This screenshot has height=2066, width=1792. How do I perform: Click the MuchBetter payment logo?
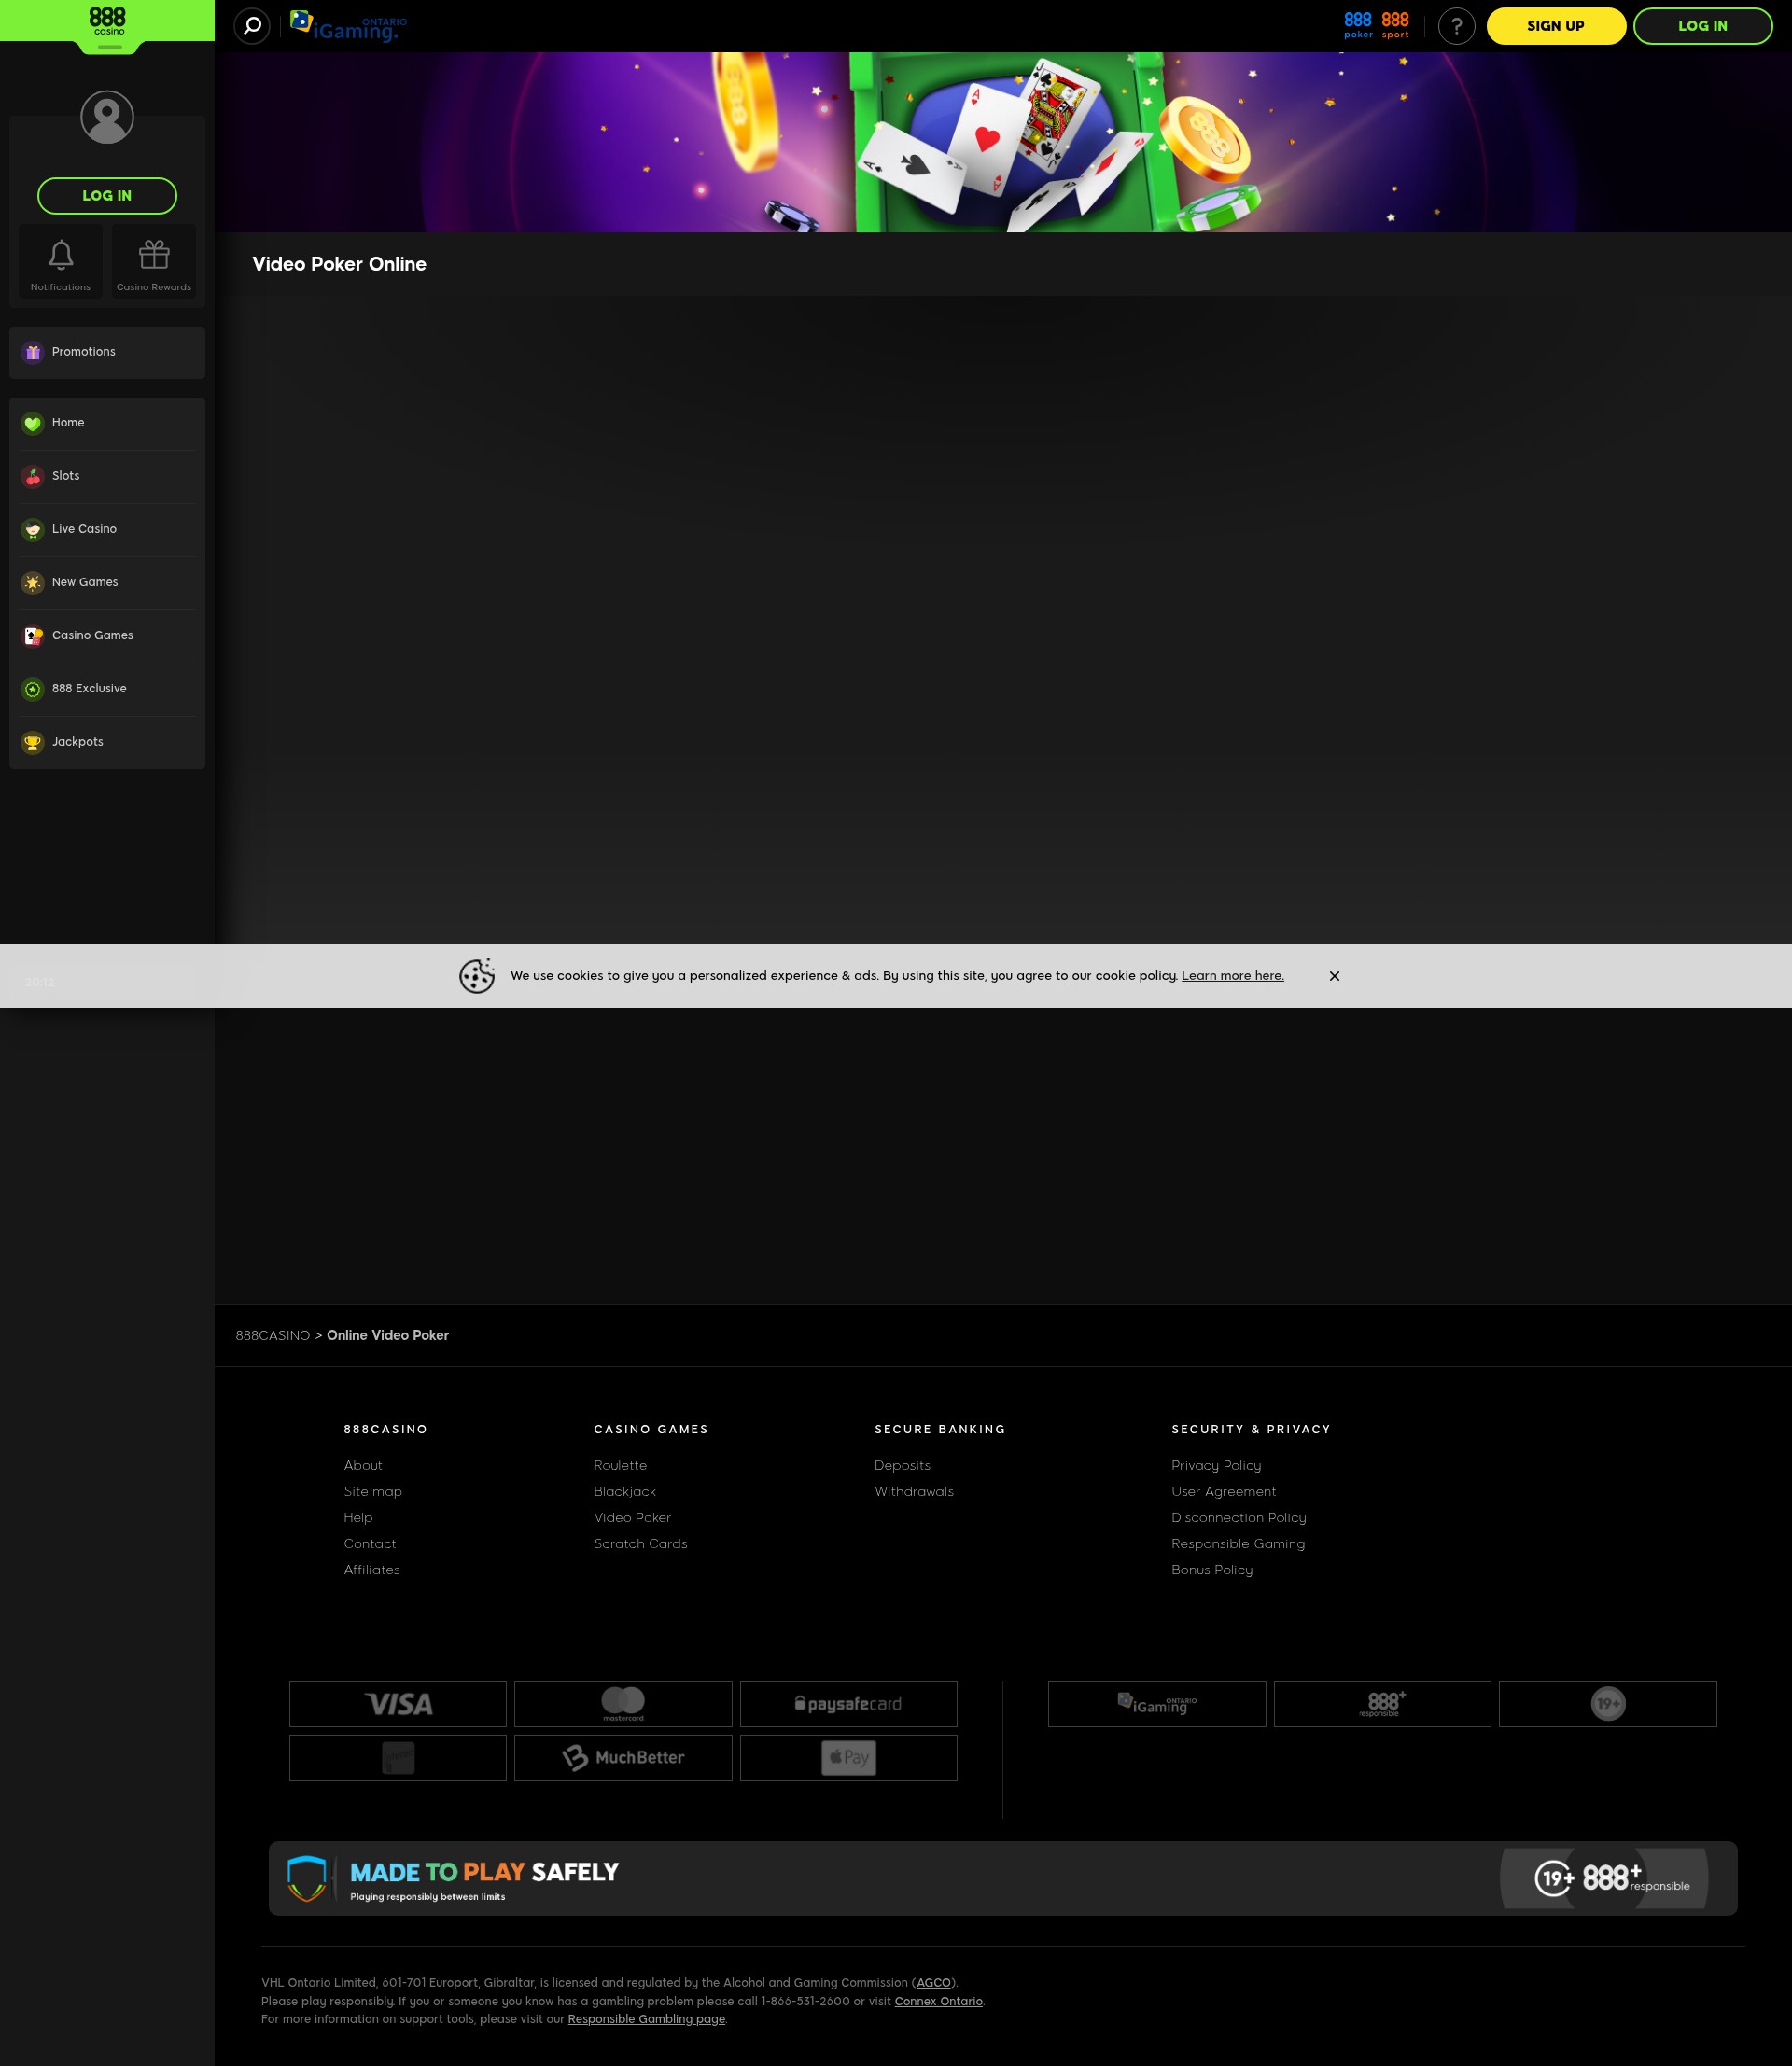pos(623,1758)
